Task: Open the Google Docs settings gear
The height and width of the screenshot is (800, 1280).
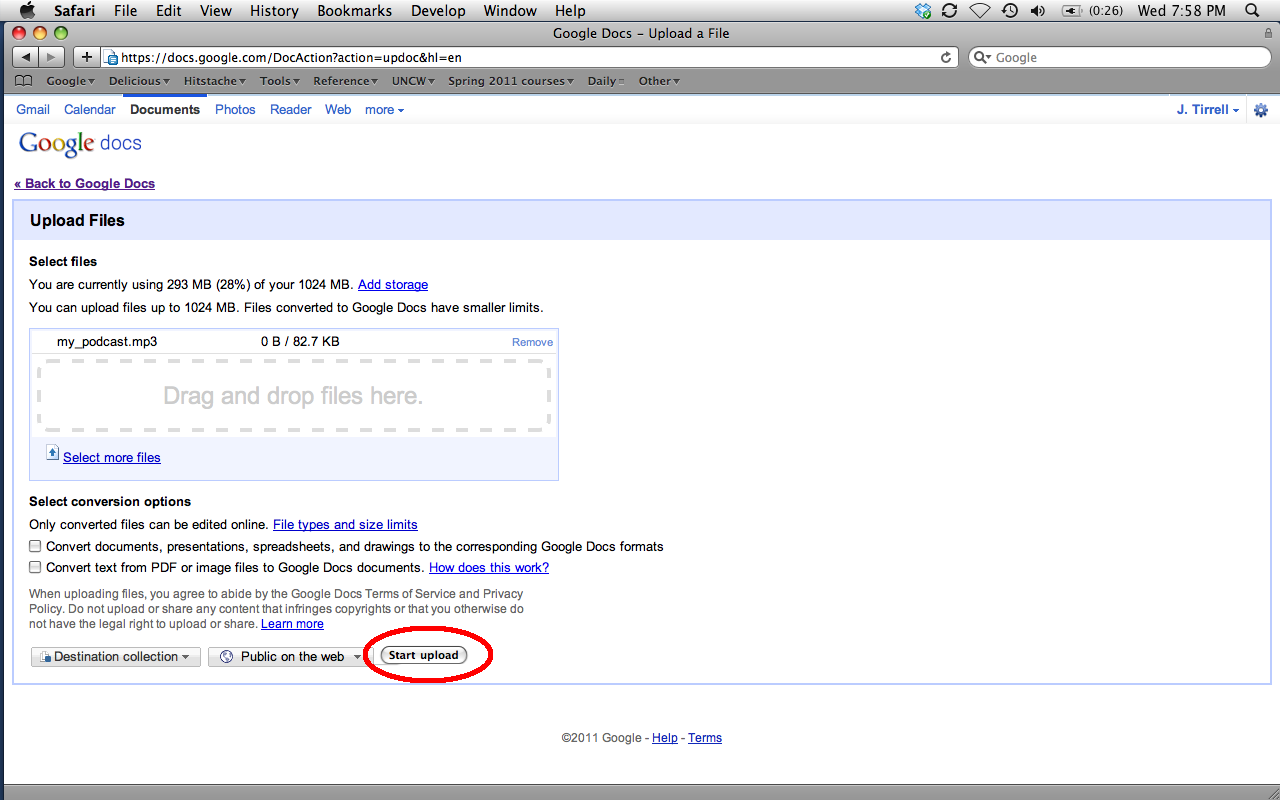Action: [1261, 110]
